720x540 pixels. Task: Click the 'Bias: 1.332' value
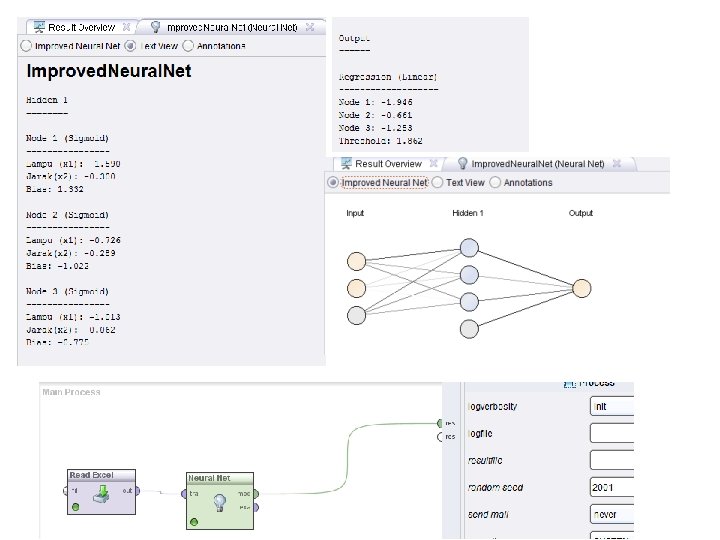(55, 189)
